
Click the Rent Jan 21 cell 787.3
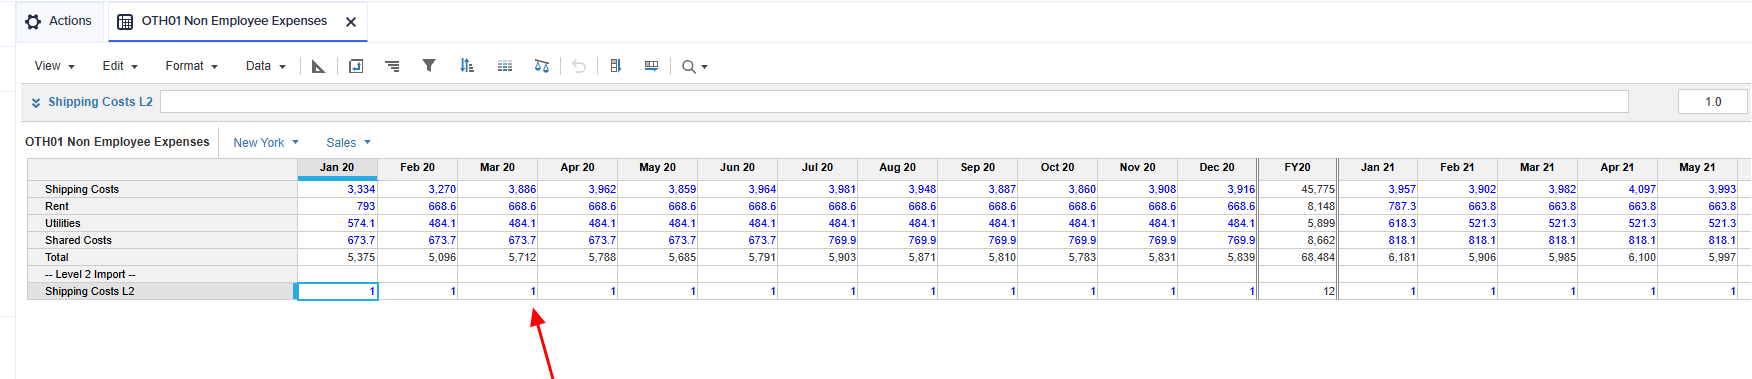tap(1378, 206)
